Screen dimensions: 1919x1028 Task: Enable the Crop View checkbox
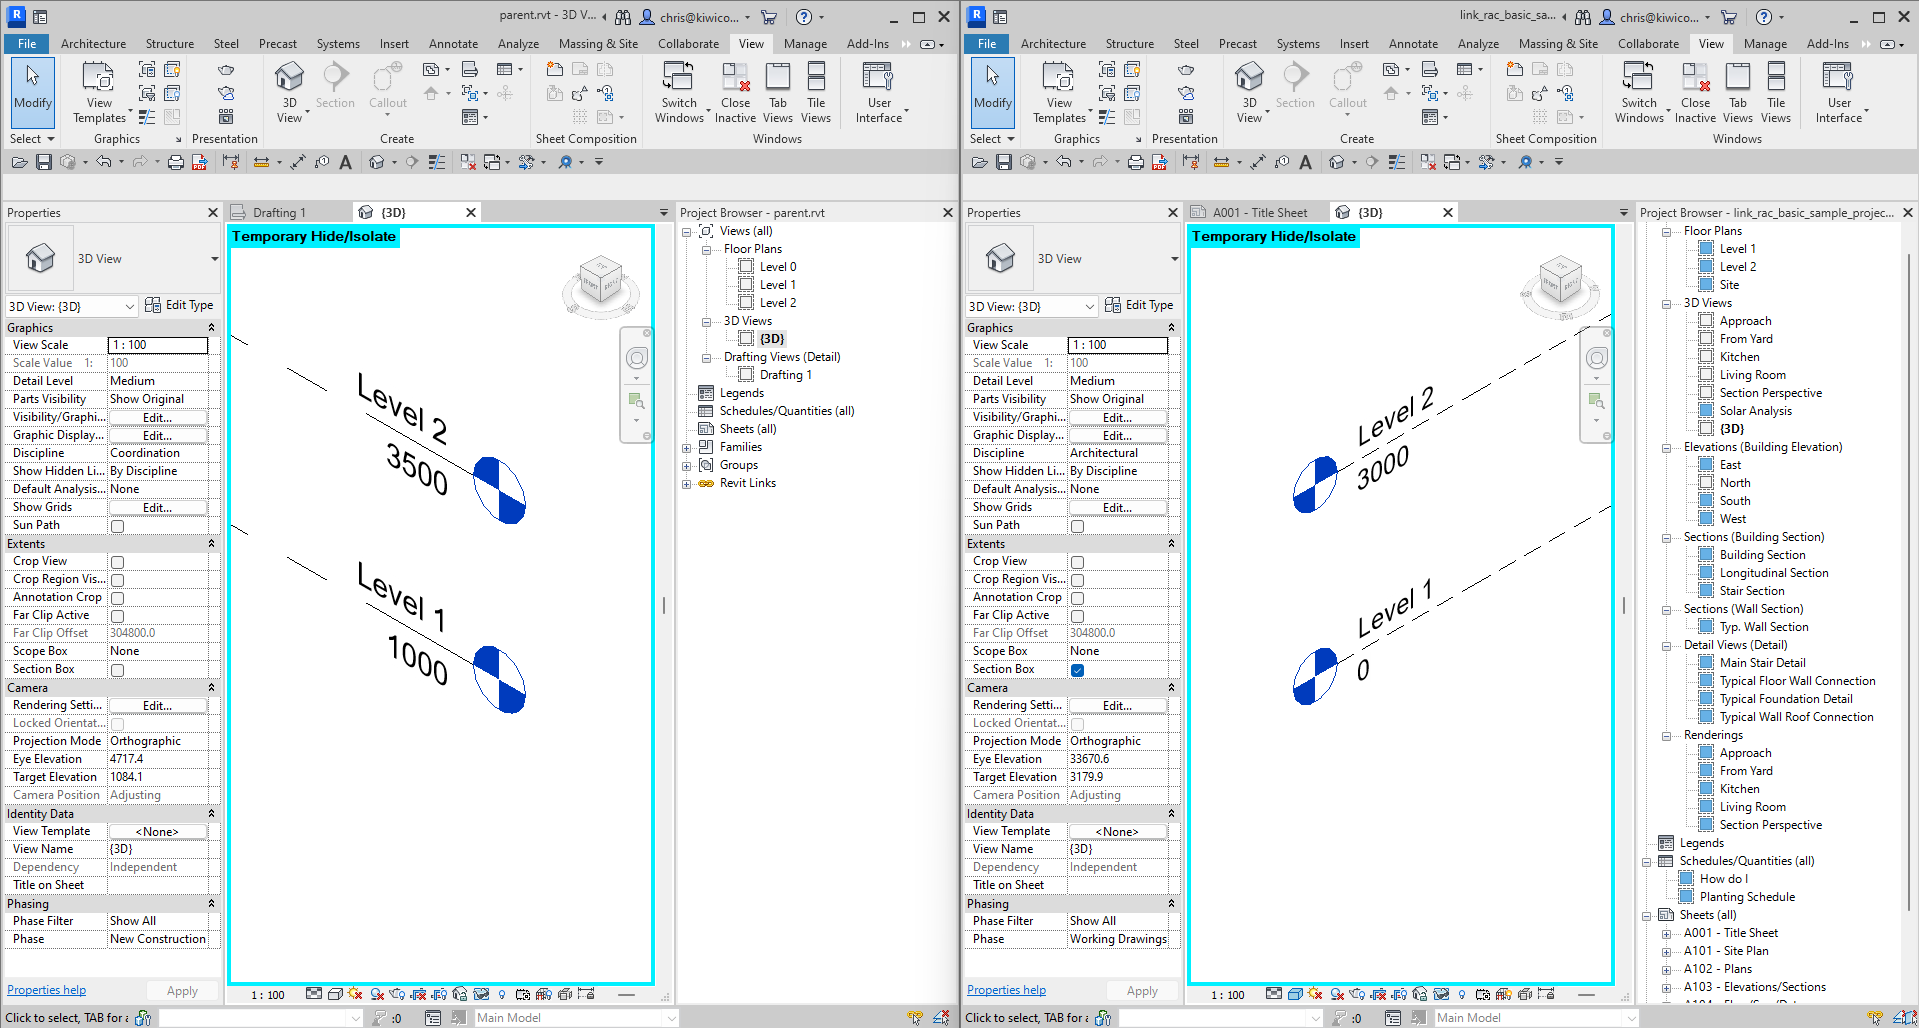point(117,562)
